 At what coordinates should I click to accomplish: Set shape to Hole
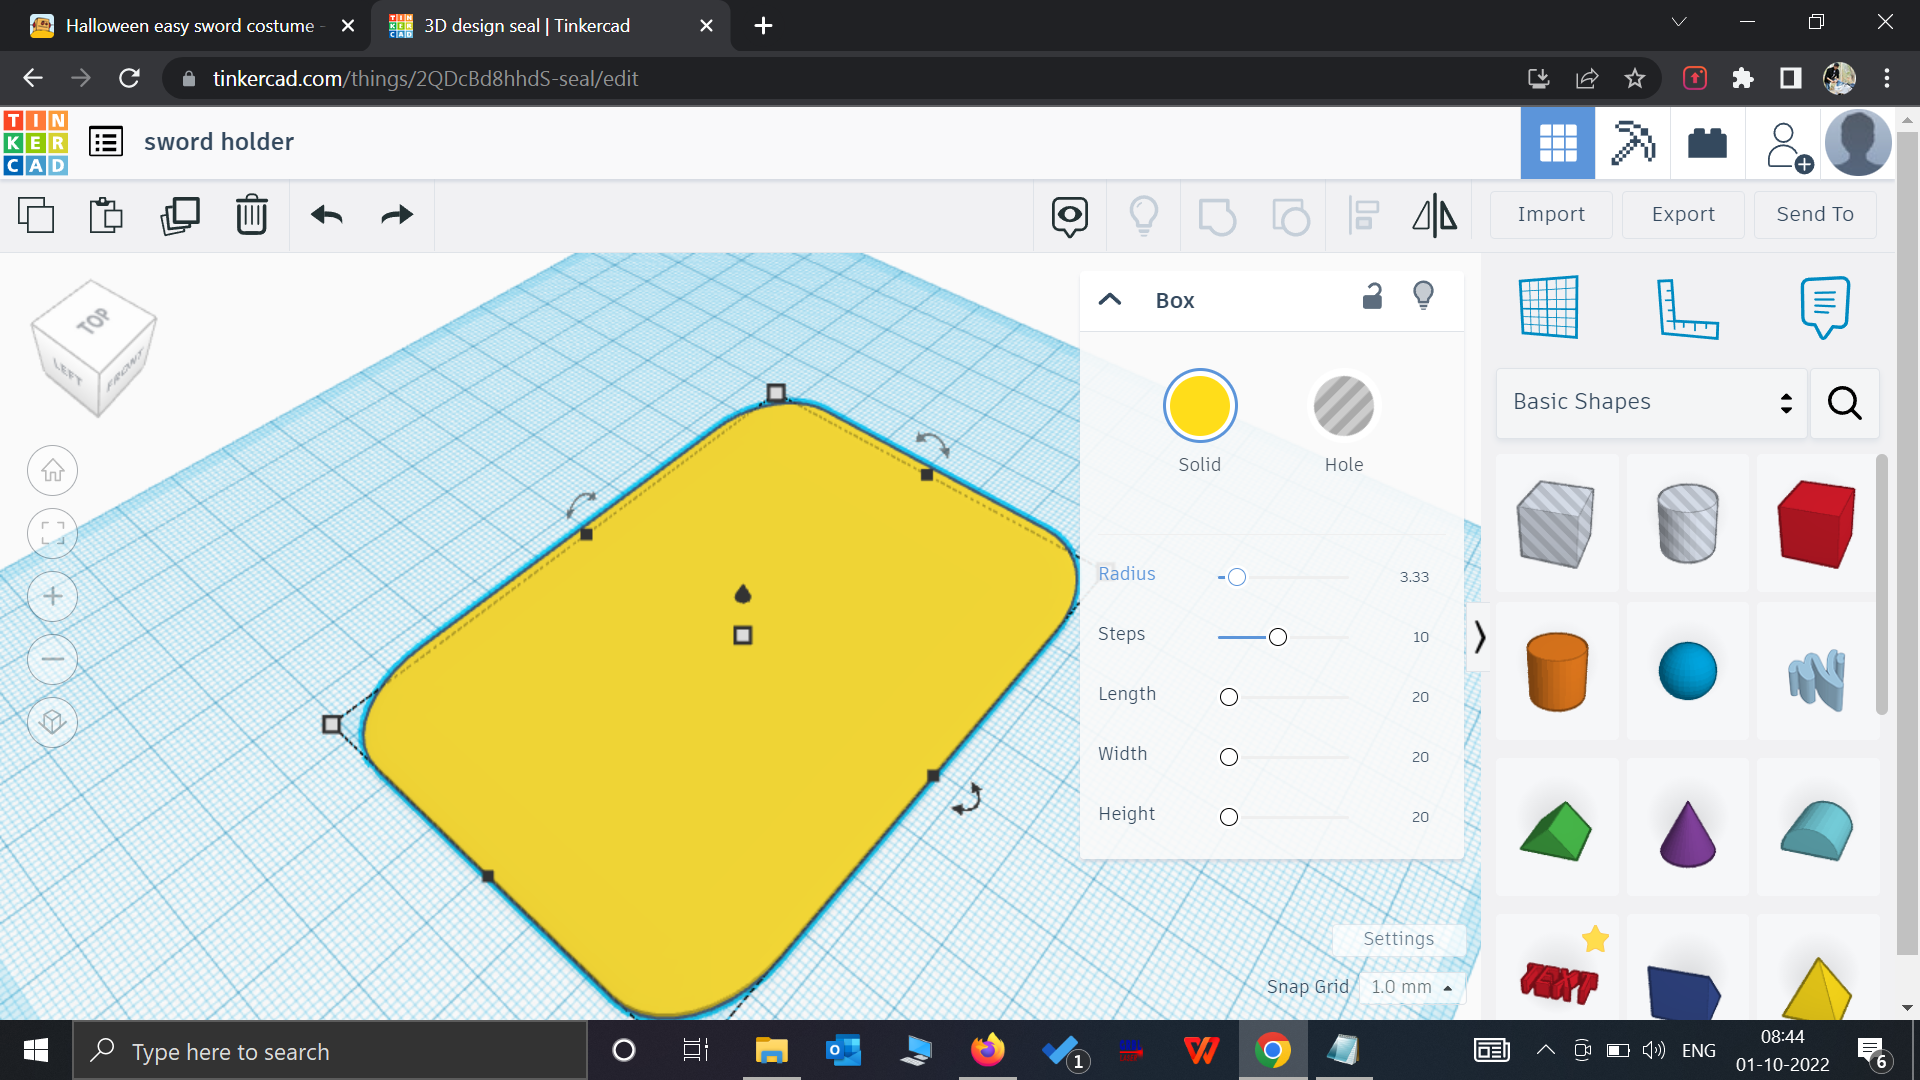click(x=1343, y=407)
